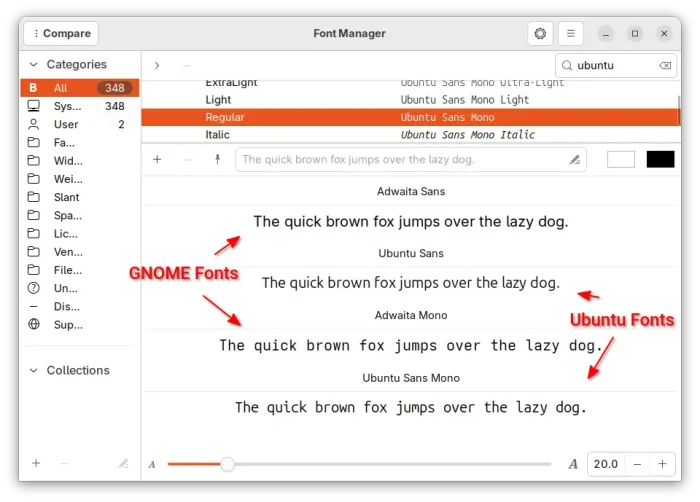Viewport: 700px width, 502px height.
Task: Select the User fonts category
Action: pyautogui.click(x=80, y=124)
